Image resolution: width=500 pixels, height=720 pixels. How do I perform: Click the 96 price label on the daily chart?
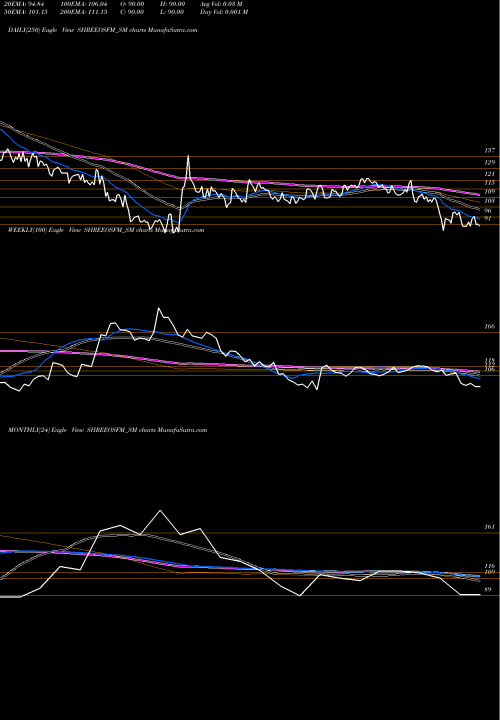[488, 210]
